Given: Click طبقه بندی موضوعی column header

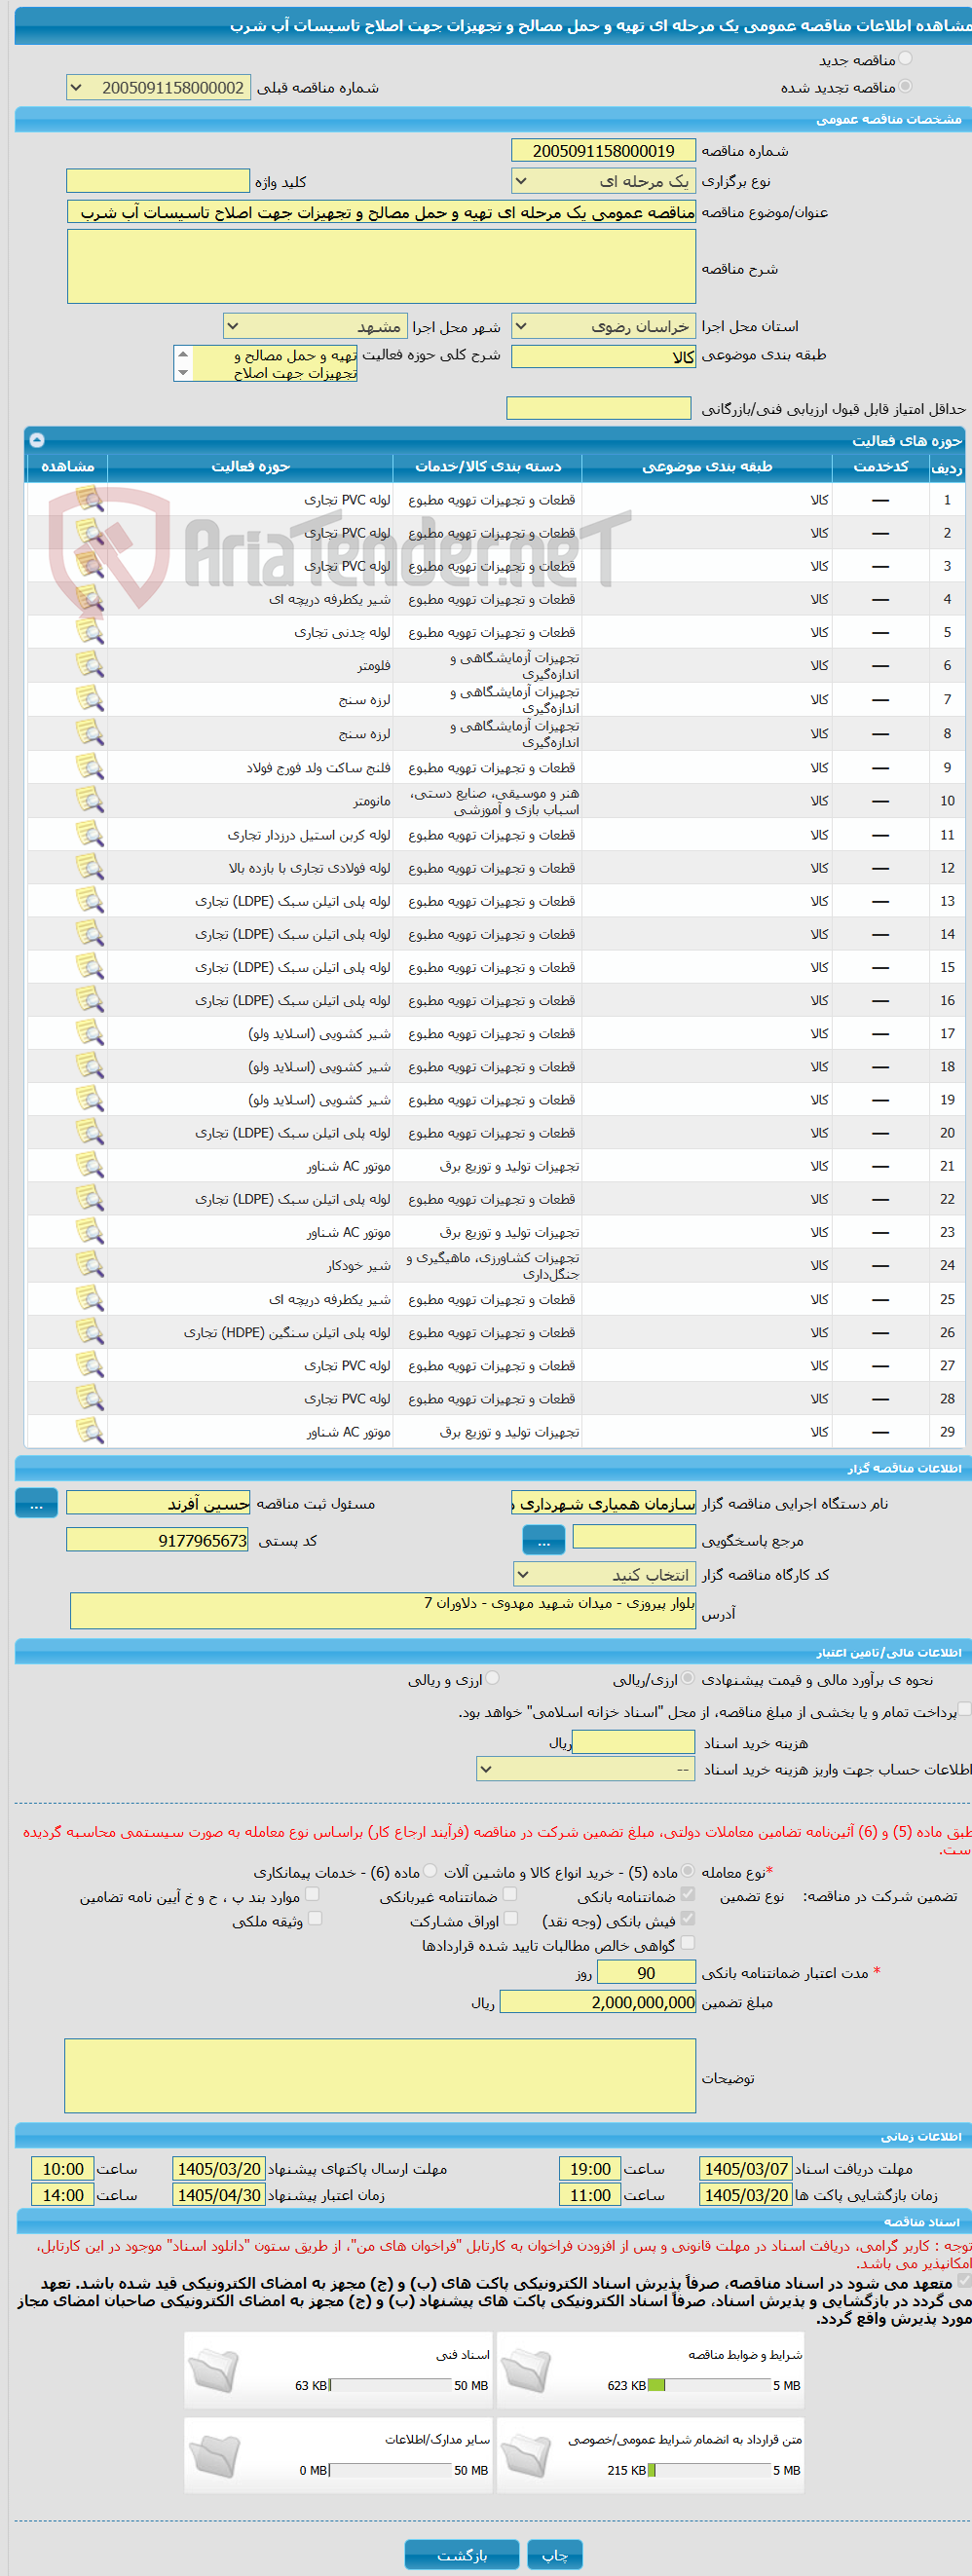Looking at the screenshot, I should tap(707, 467).
